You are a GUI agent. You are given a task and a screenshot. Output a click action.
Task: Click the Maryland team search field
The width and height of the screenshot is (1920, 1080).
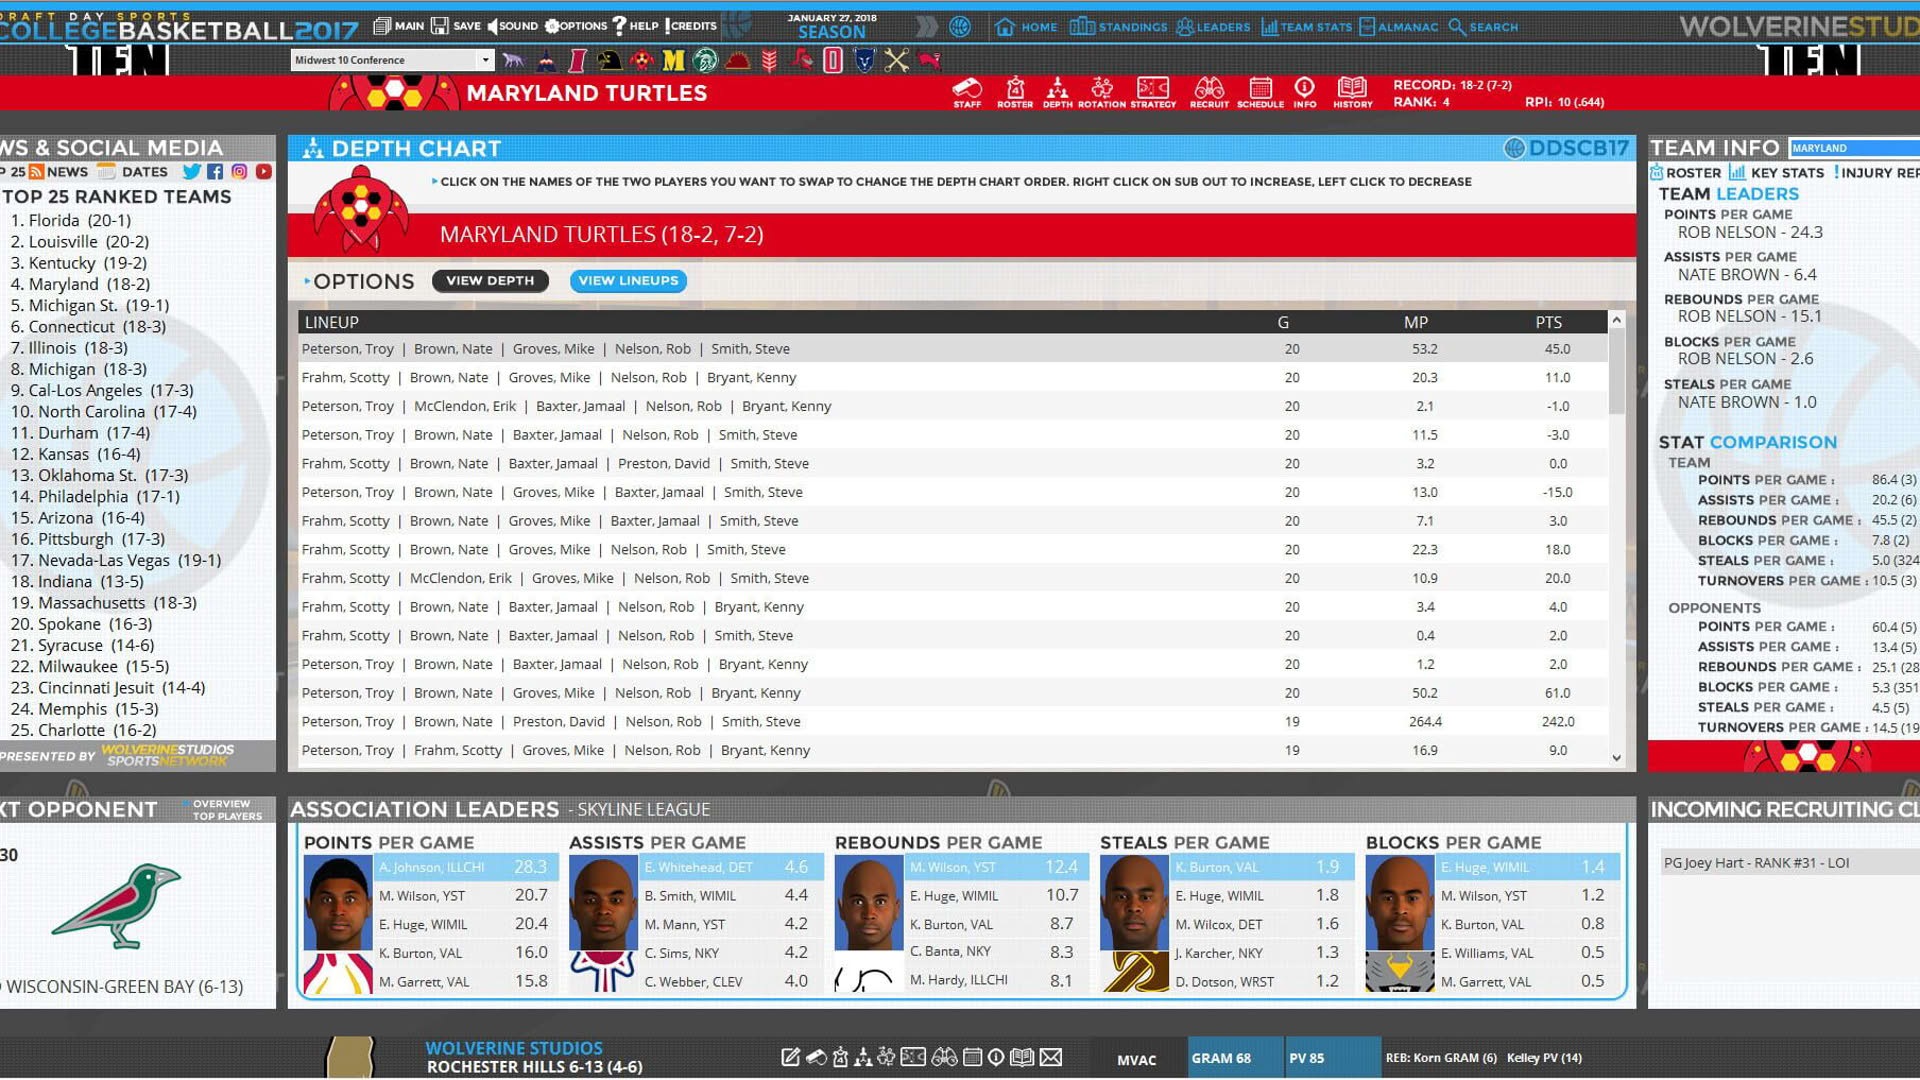[x=1854, y=148]
